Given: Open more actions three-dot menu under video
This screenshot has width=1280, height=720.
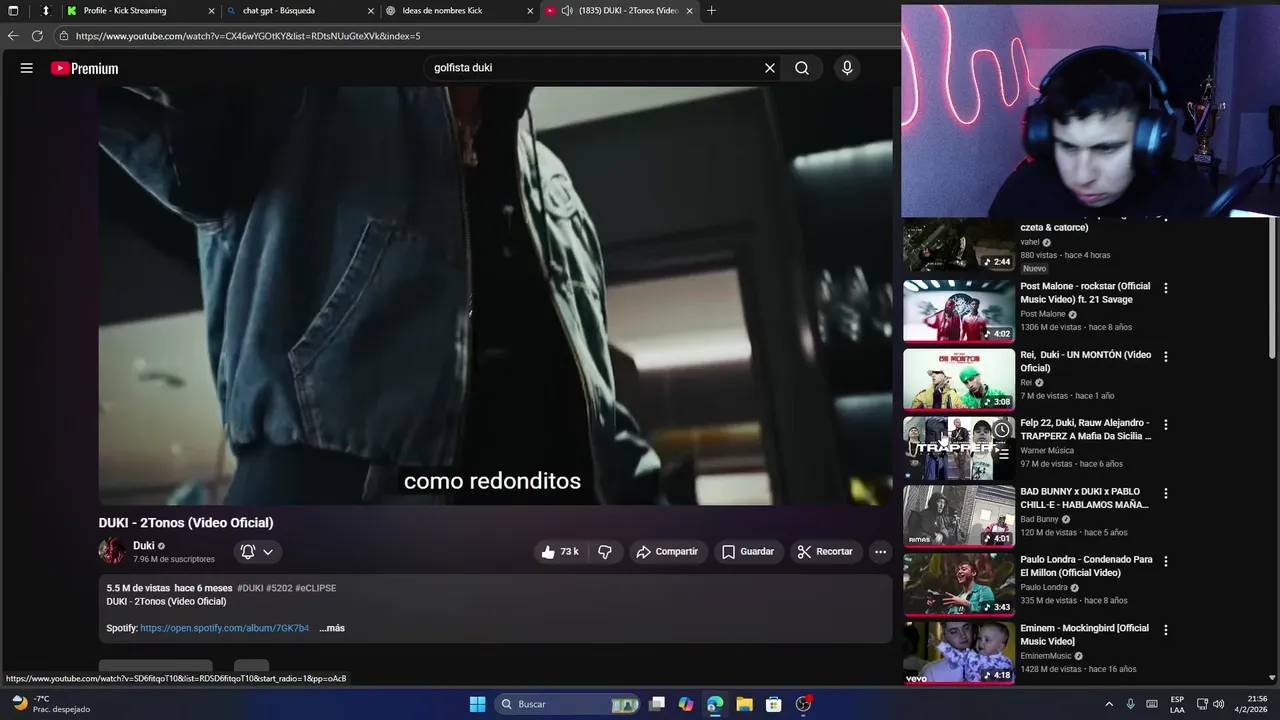Looking at the screenshot, I should [880, 552].
